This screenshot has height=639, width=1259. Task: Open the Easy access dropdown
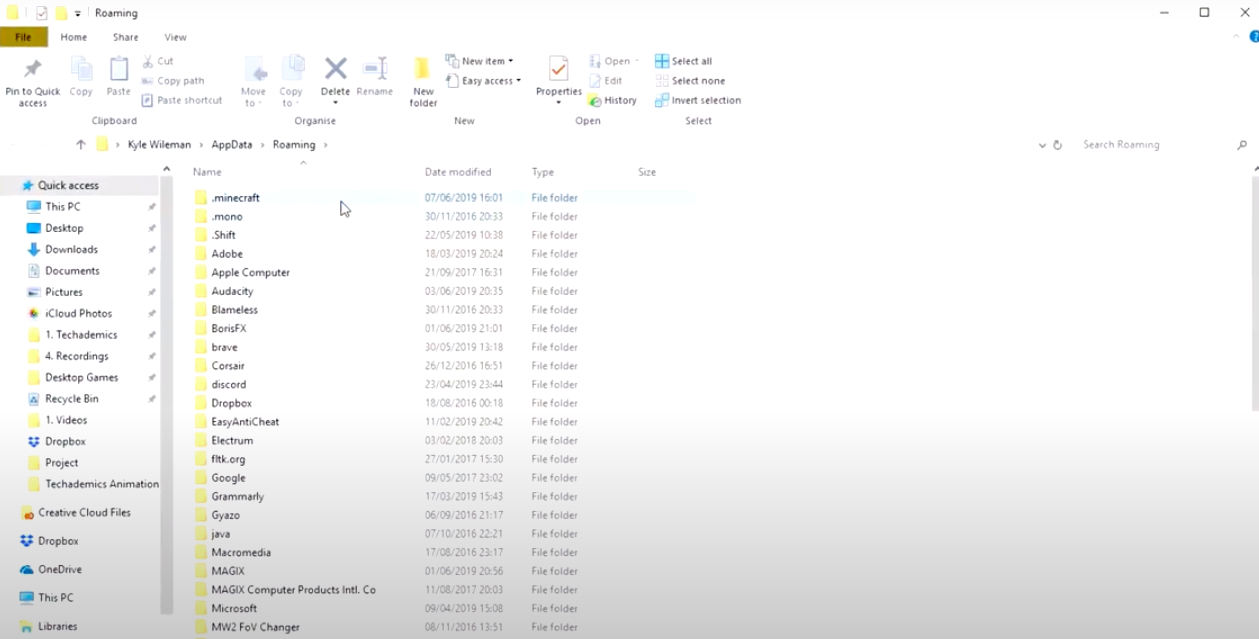[x=483, y=81]
